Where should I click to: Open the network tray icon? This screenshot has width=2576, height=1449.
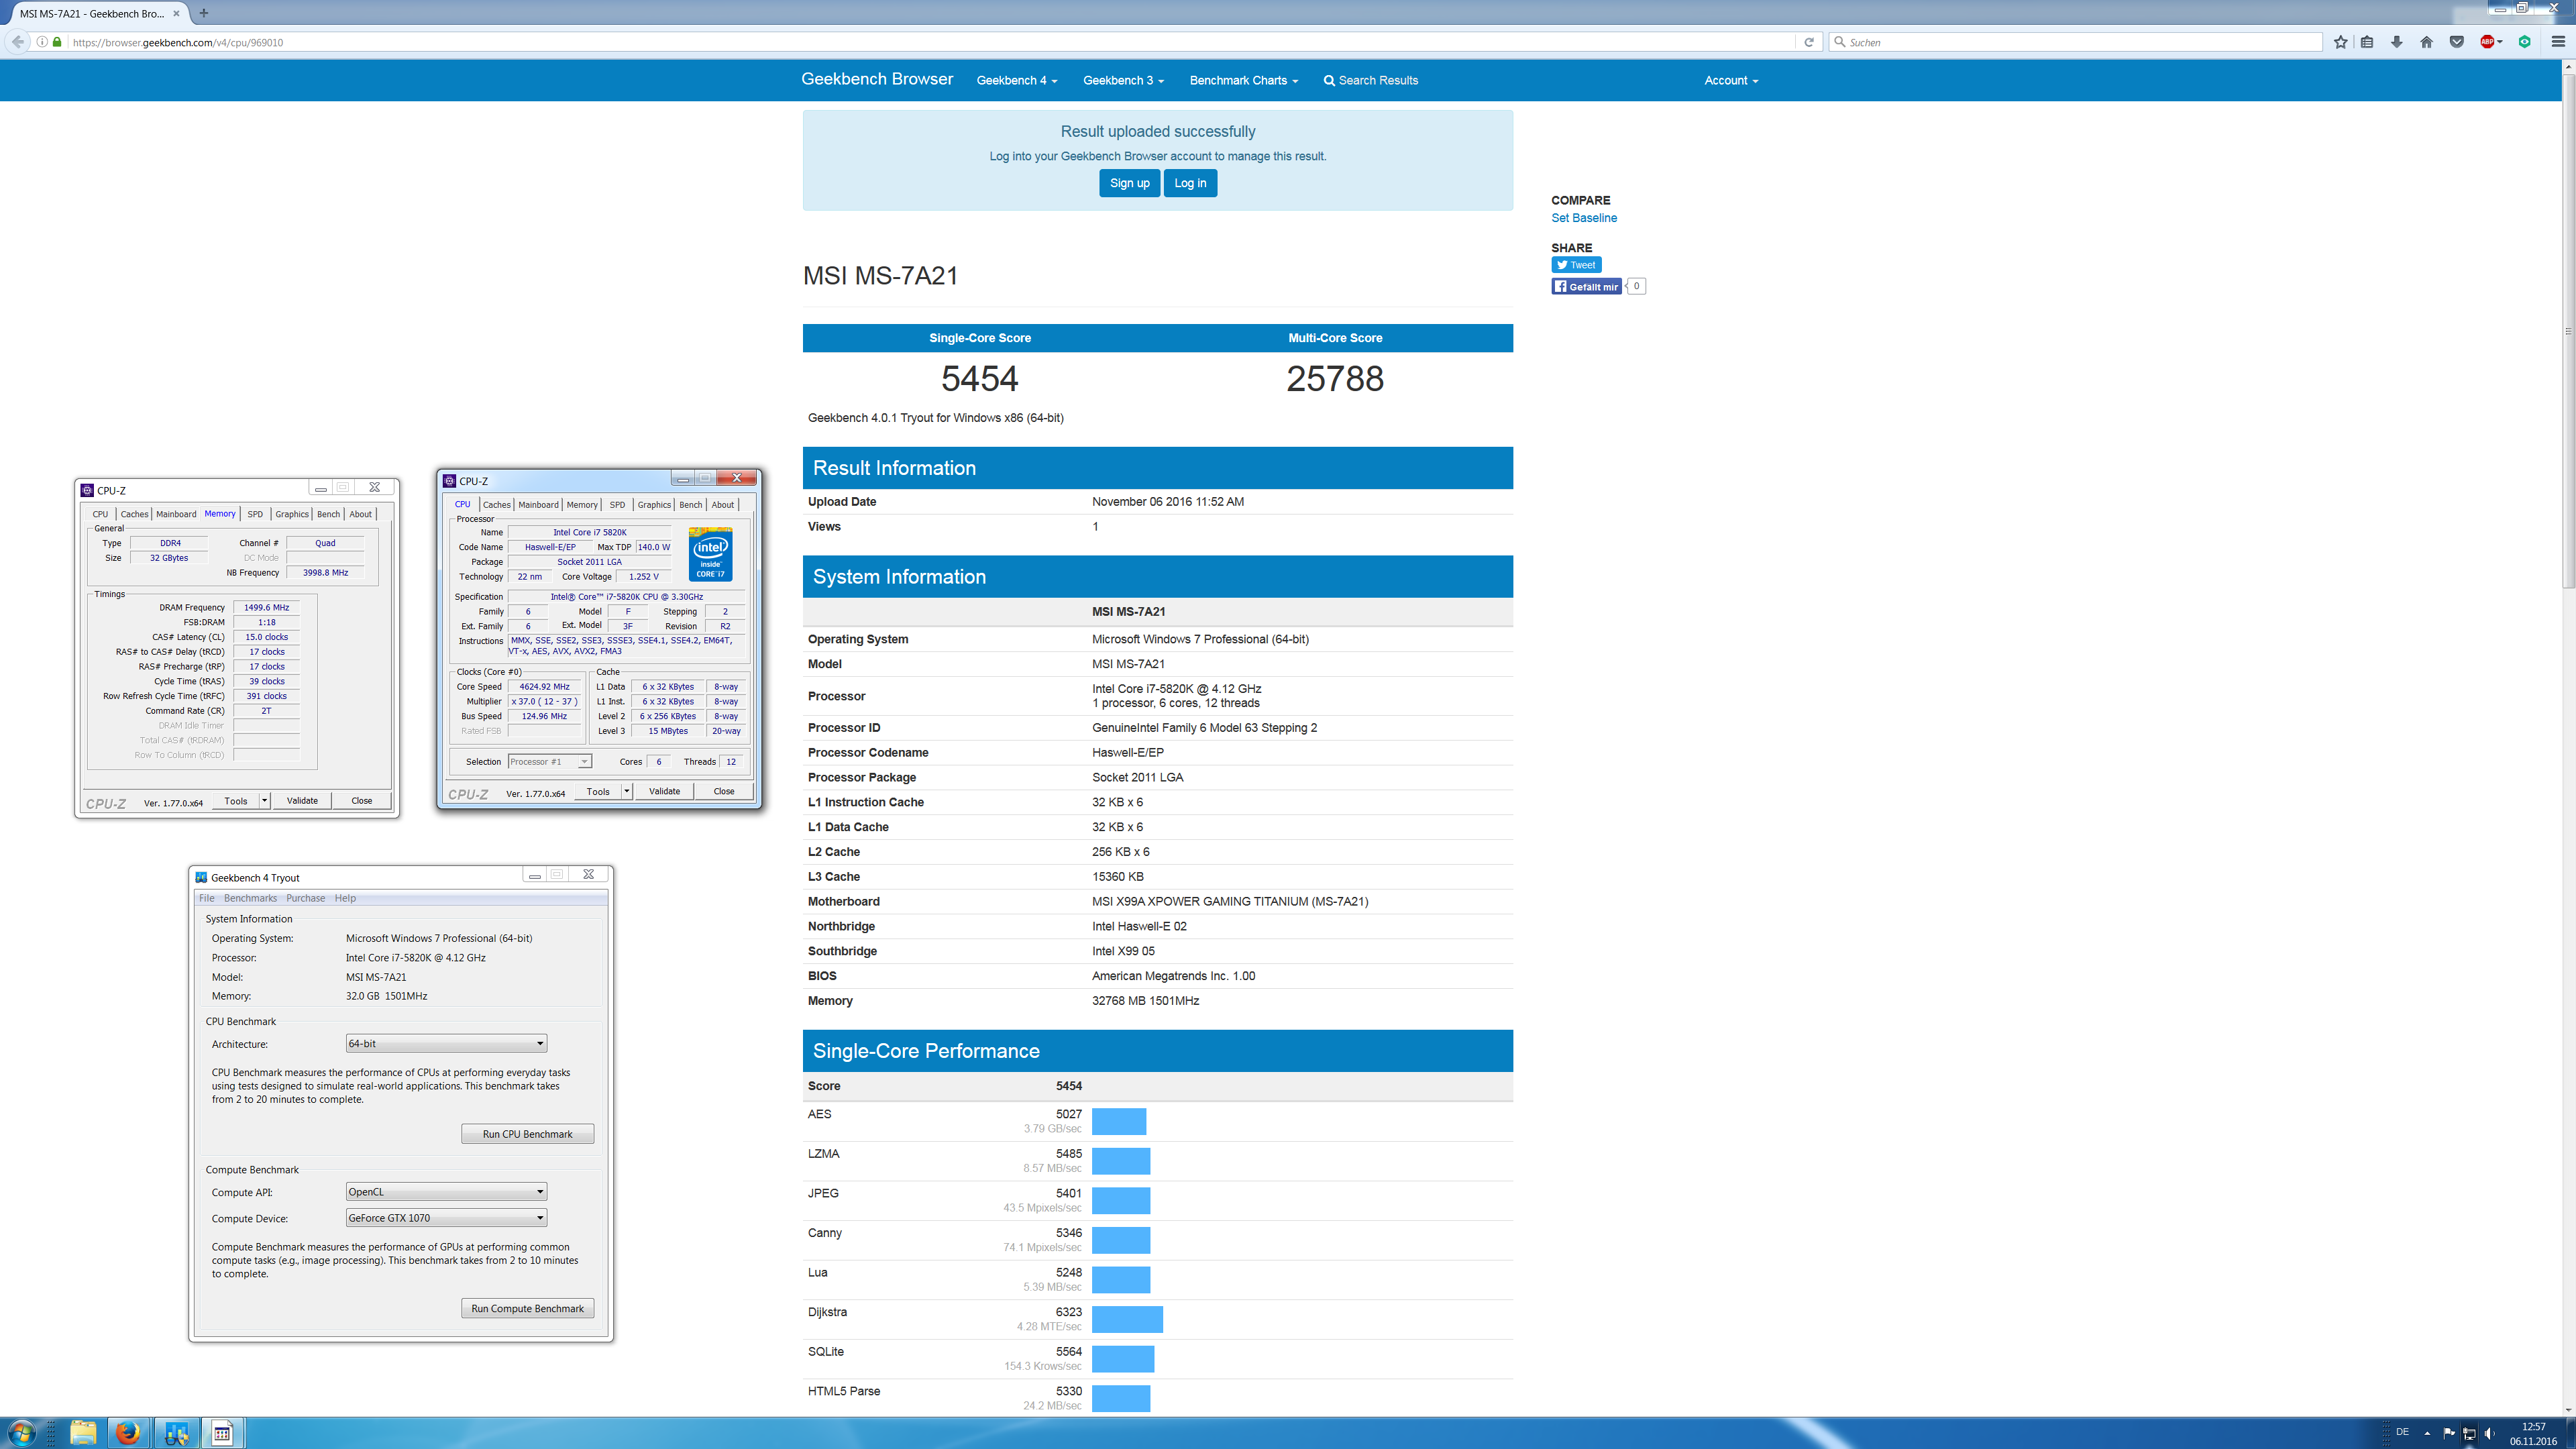[x=2469, y=1433]
